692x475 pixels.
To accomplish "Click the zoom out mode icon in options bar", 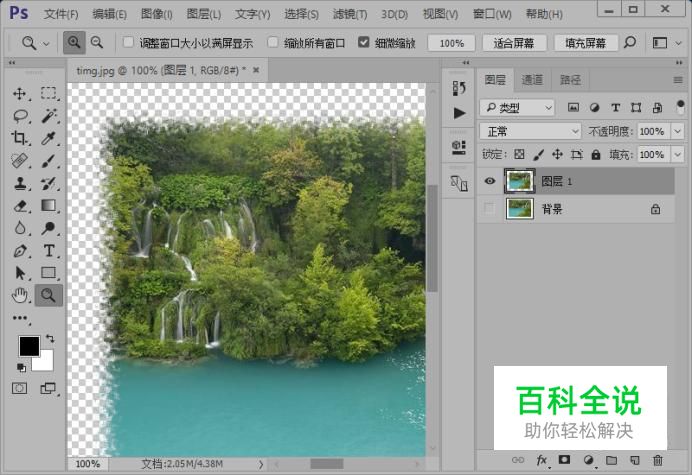I will coord(97,43).
